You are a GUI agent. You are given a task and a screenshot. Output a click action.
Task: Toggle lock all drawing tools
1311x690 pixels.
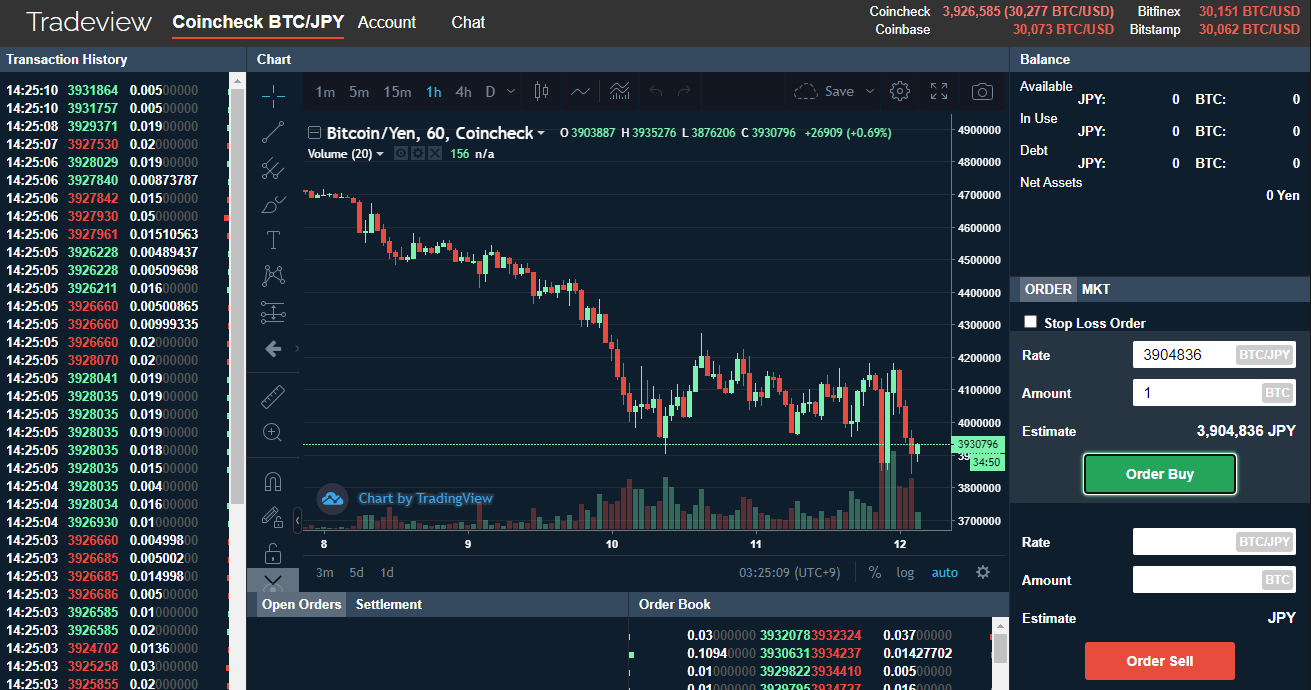pyautogui.click(x=272, y=553)
